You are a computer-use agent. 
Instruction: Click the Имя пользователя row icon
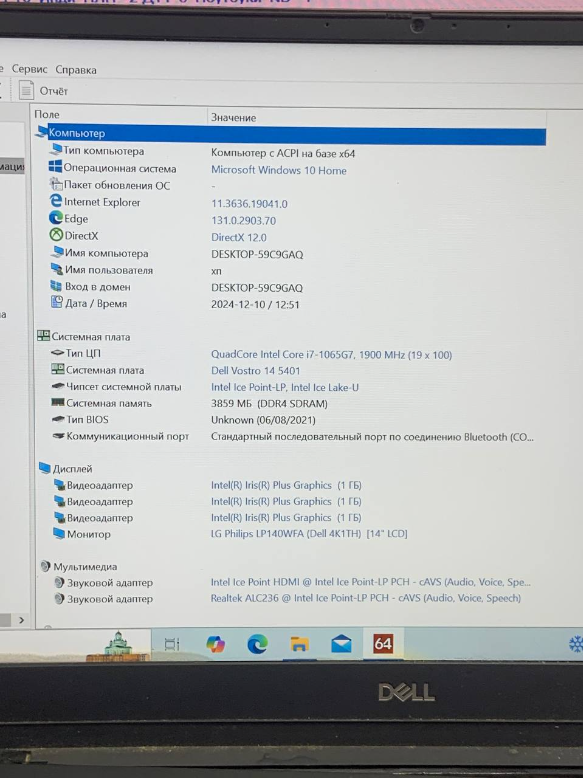click(57, 269)
